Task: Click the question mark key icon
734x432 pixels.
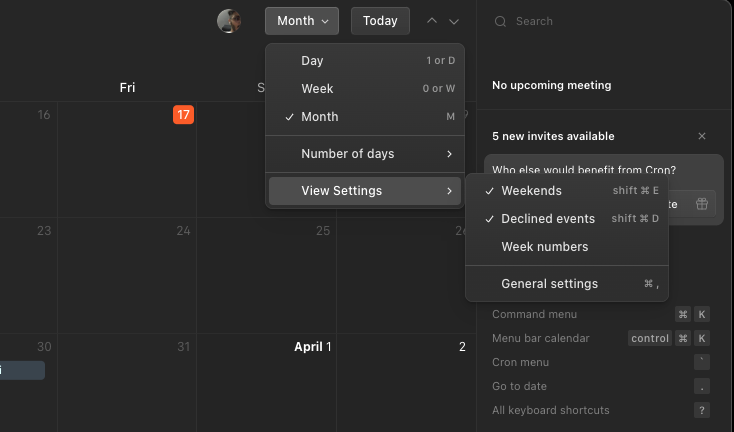Action: pyautogui.click(x=702, y=410)
